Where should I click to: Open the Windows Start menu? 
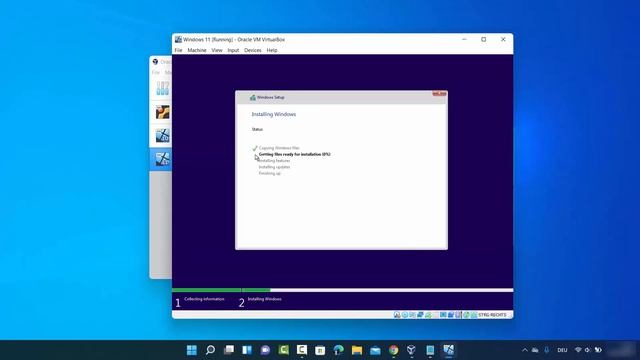point(191,350)
